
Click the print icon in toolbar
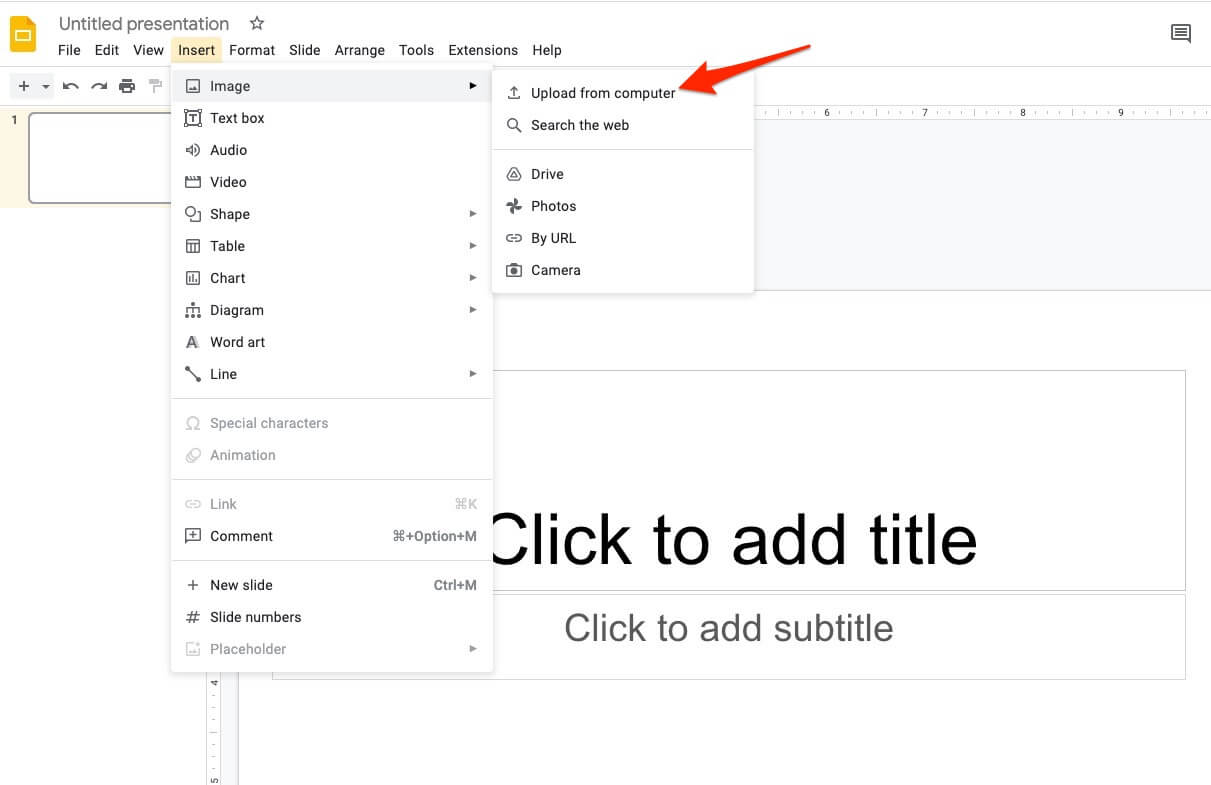coord(127,86)
